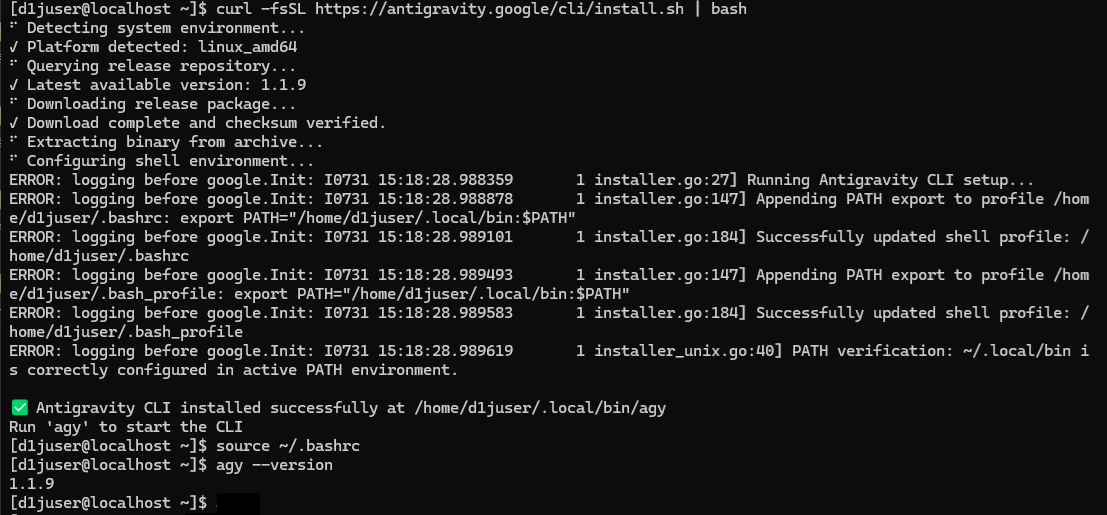Image resolution: width=1107 pixels, height=515 pixels.
Task: Click the checkmark beside Latest available version
Action: tap(13, 85)
